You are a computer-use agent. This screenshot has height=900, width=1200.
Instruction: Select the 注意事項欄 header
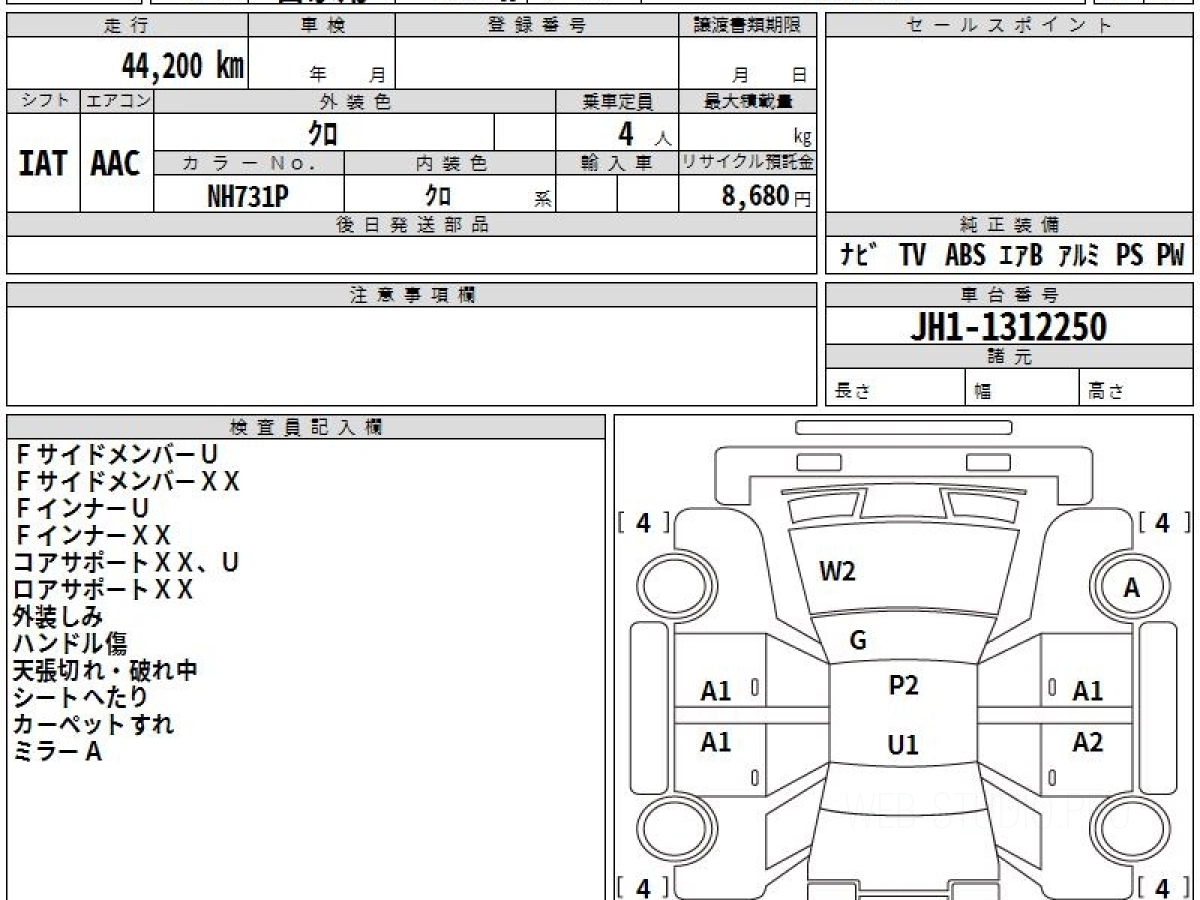click(412, 295)
